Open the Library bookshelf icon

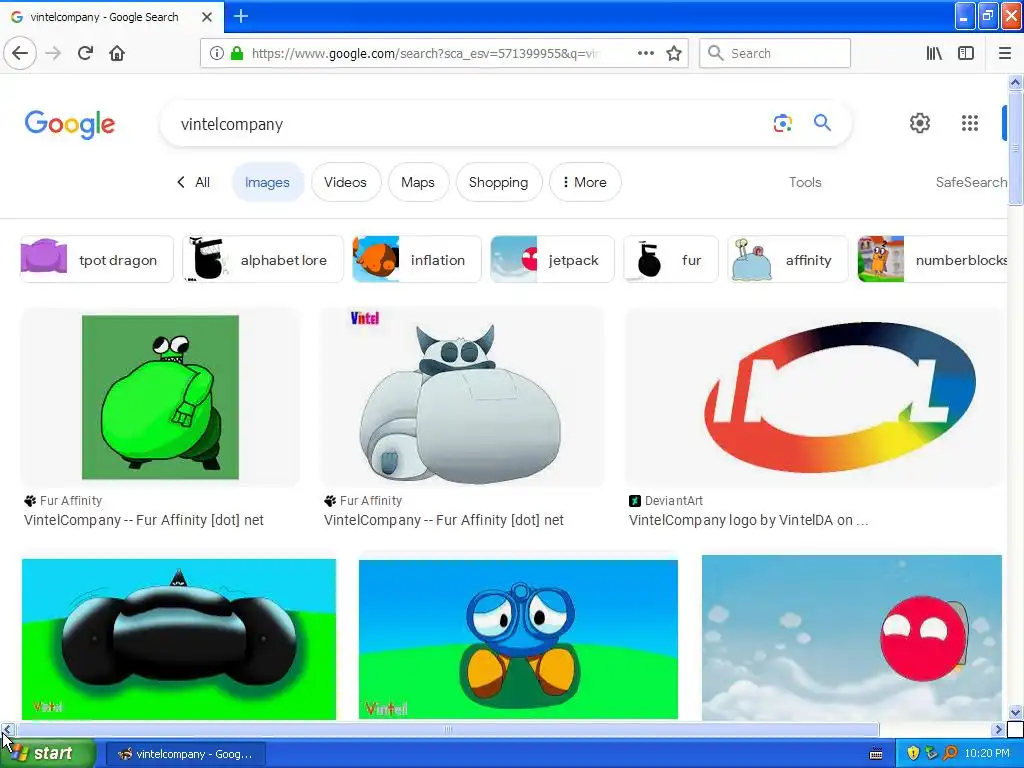point(934,53)
